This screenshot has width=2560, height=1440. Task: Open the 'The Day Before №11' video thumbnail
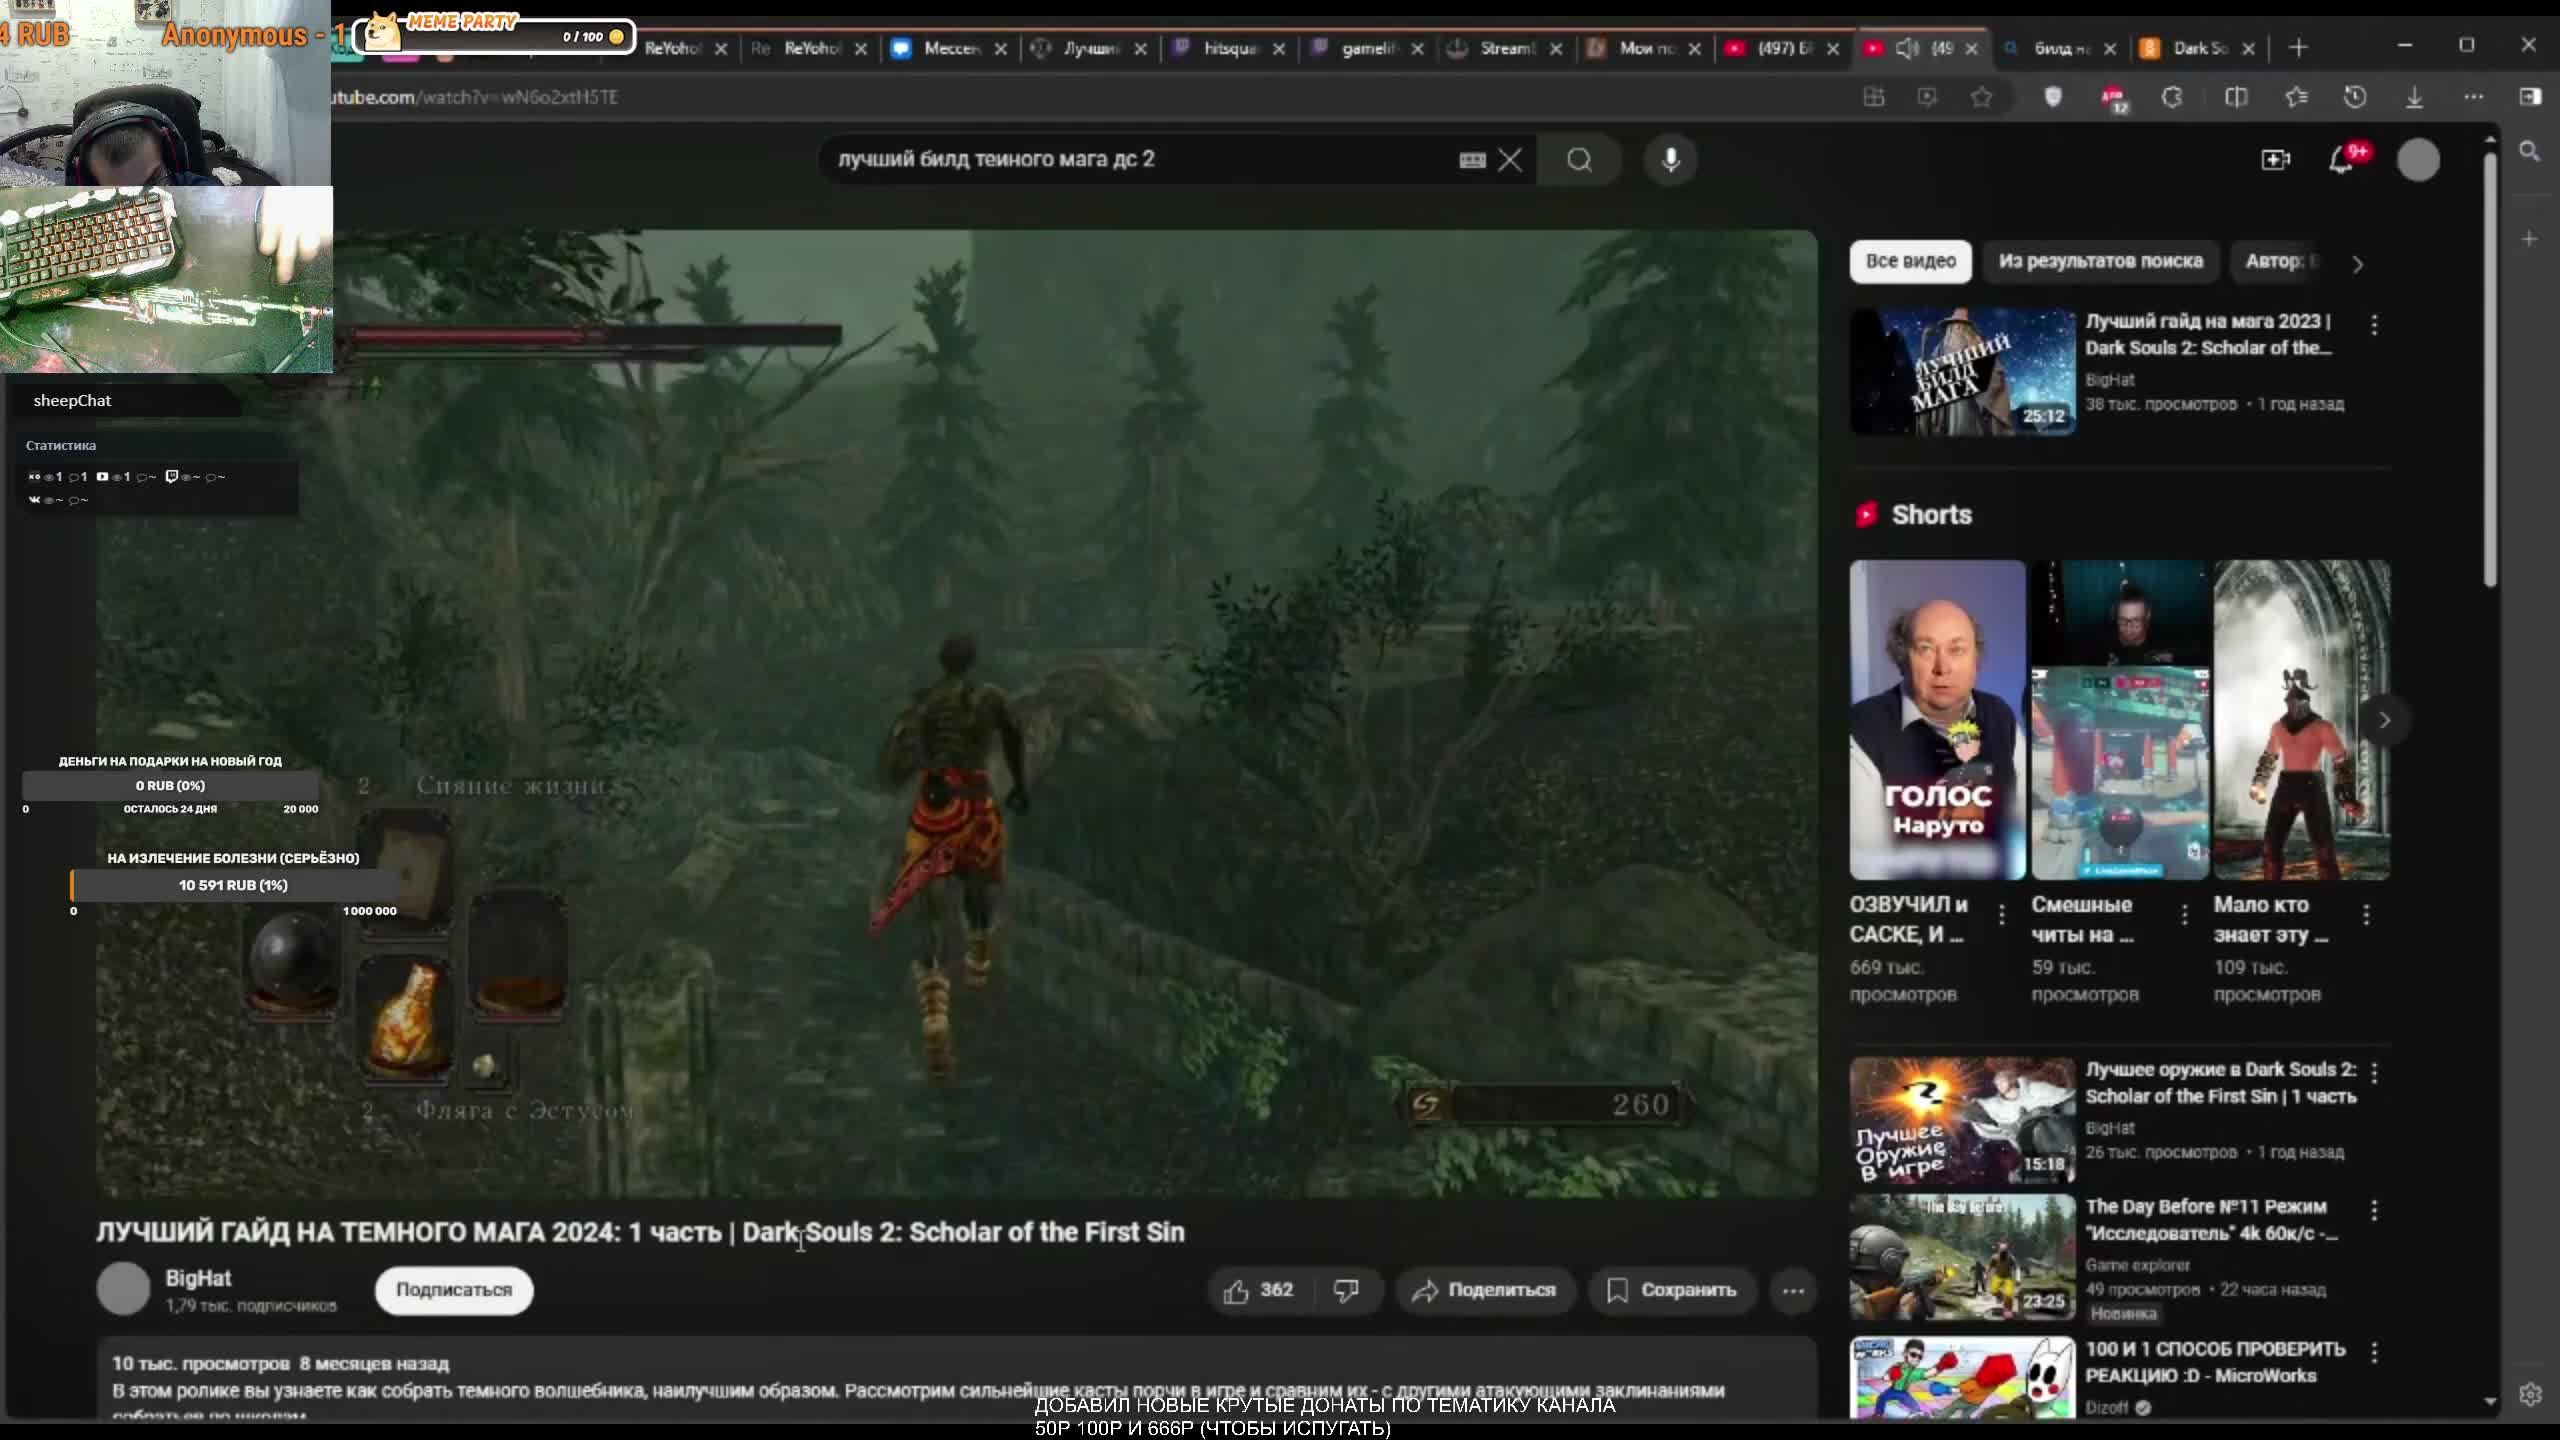click(x=1962, y=1257)
